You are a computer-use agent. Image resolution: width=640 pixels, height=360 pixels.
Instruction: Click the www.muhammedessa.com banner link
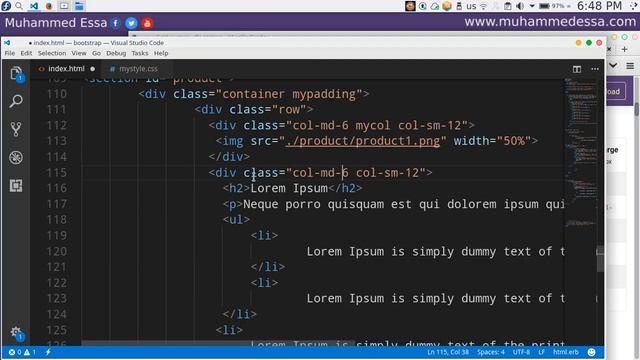coord(550,22)
